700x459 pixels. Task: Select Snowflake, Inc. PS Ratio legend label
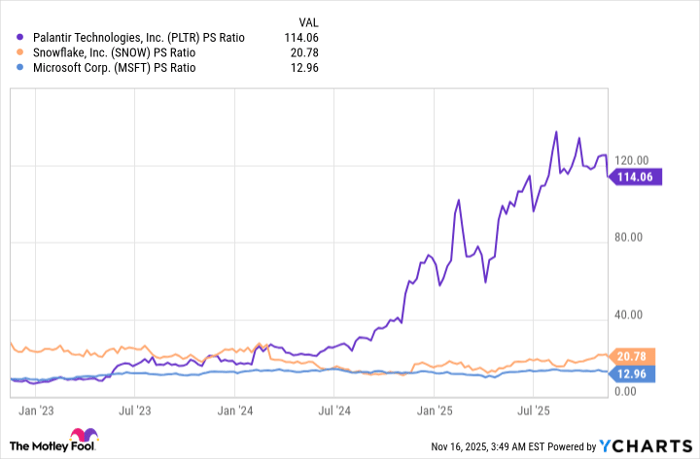tap(114, 53)
